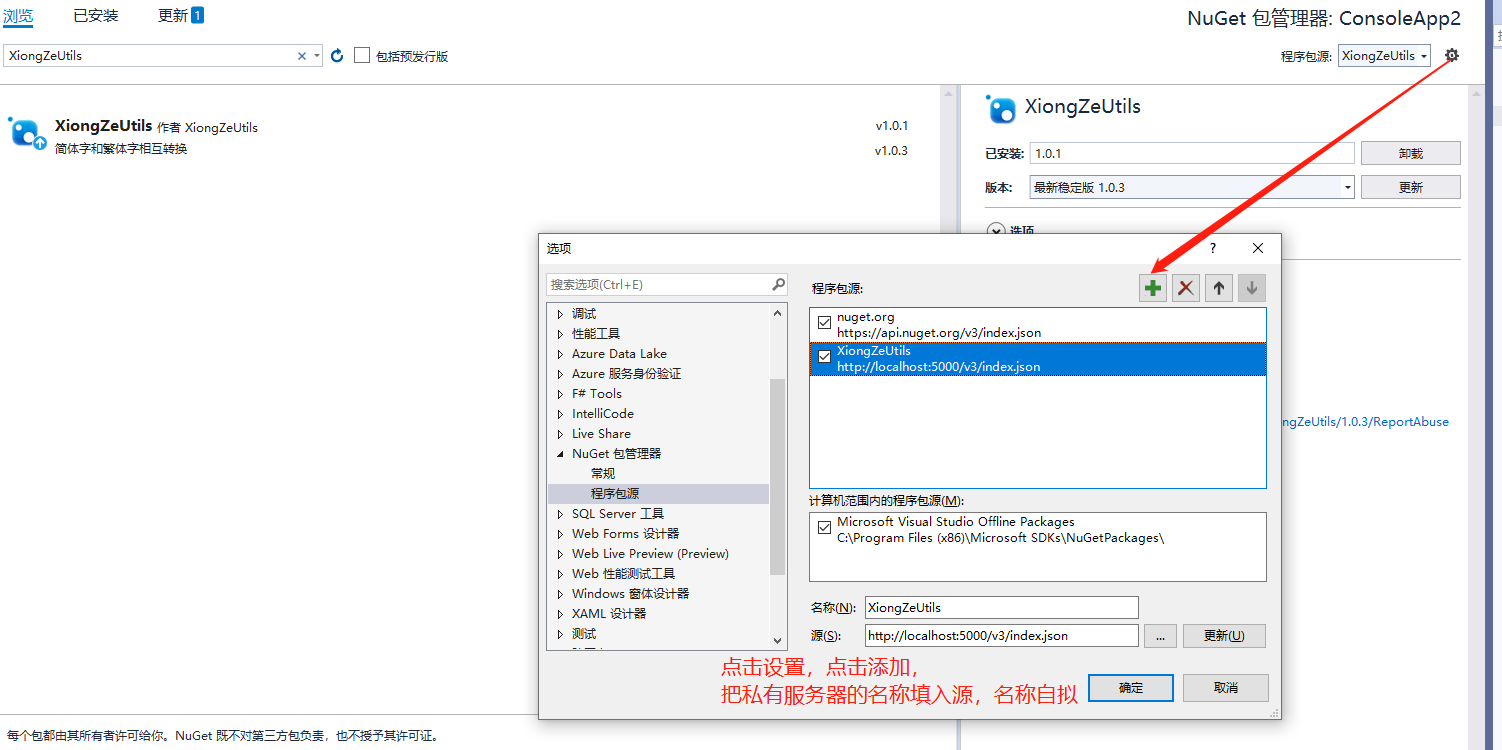
Task: Click 更新(U) source update button
Action: tap(1224, 636)
